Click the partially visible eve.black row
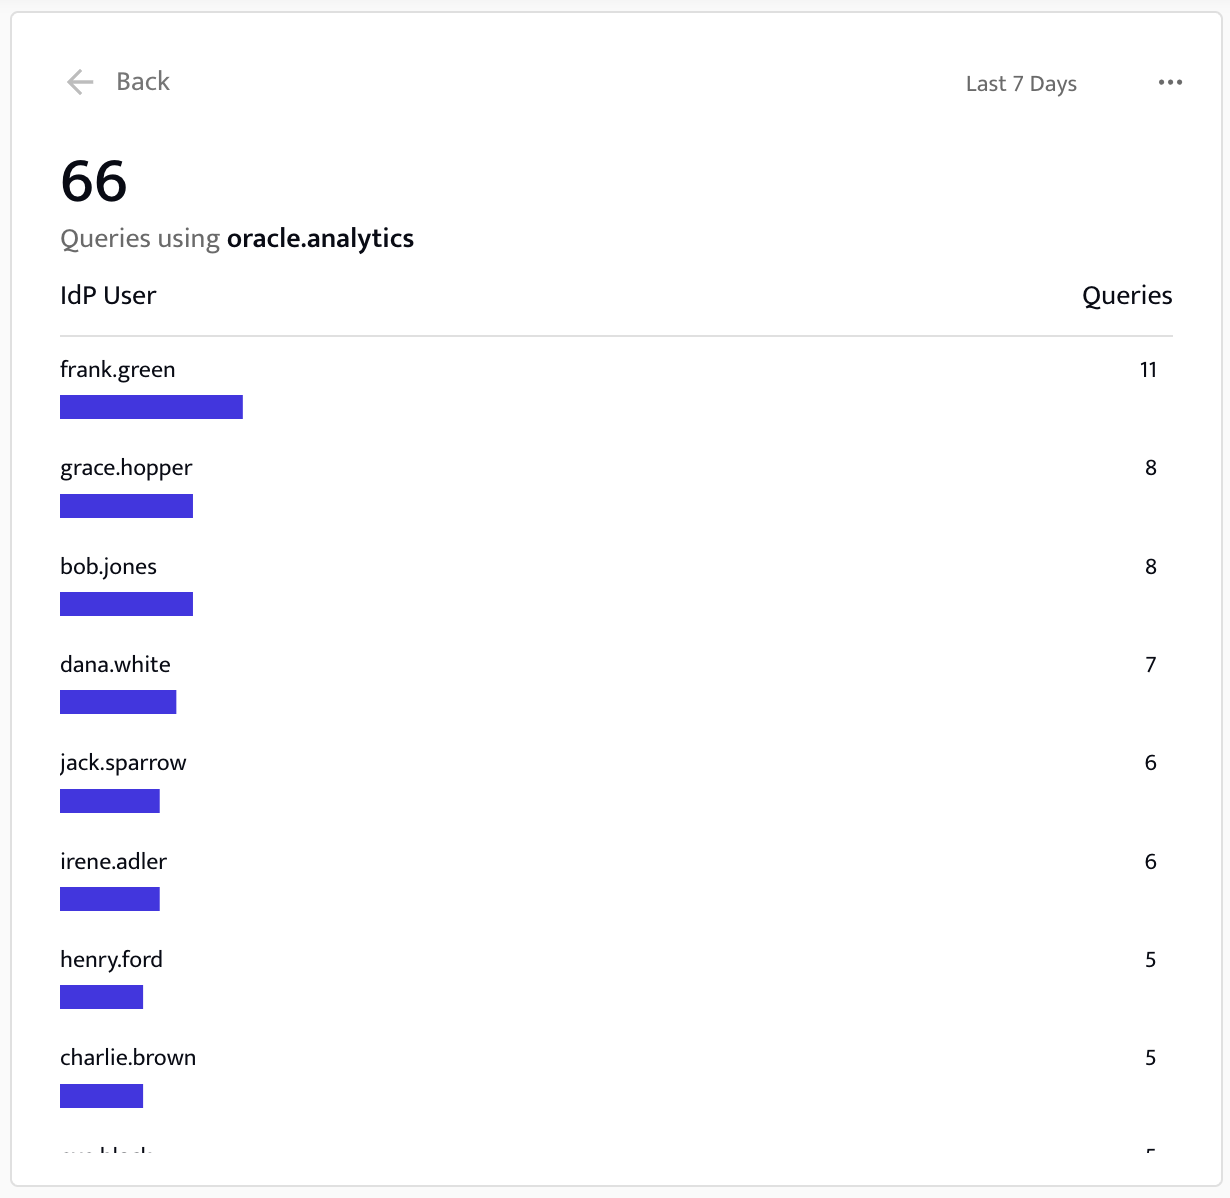The image size is (1230, 1198). 105,1152
